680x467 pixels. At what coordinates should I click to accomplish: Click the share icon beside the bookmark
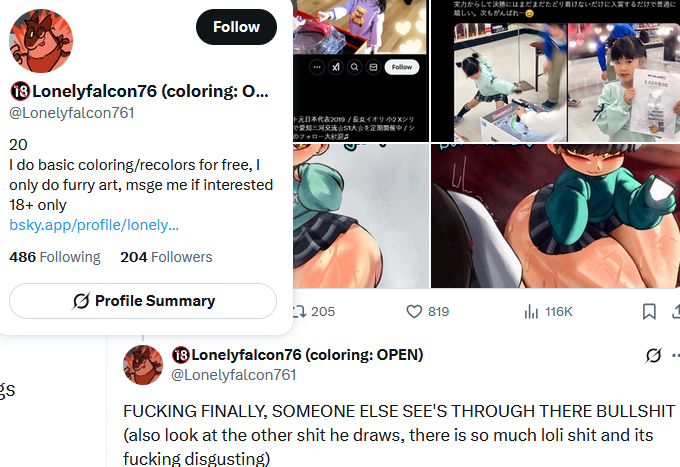tap(676, 311)
